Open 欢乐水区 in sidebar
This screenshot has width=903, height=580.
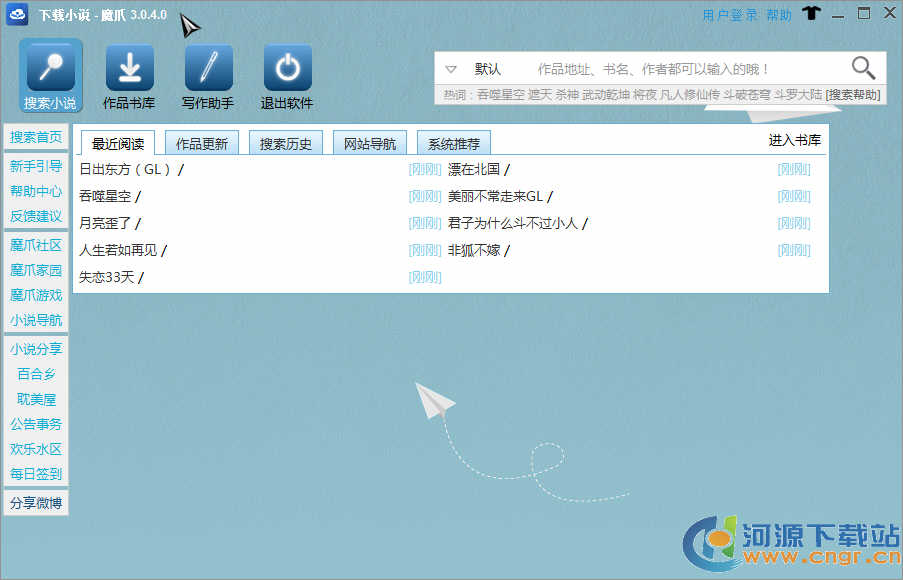point(36,449)
